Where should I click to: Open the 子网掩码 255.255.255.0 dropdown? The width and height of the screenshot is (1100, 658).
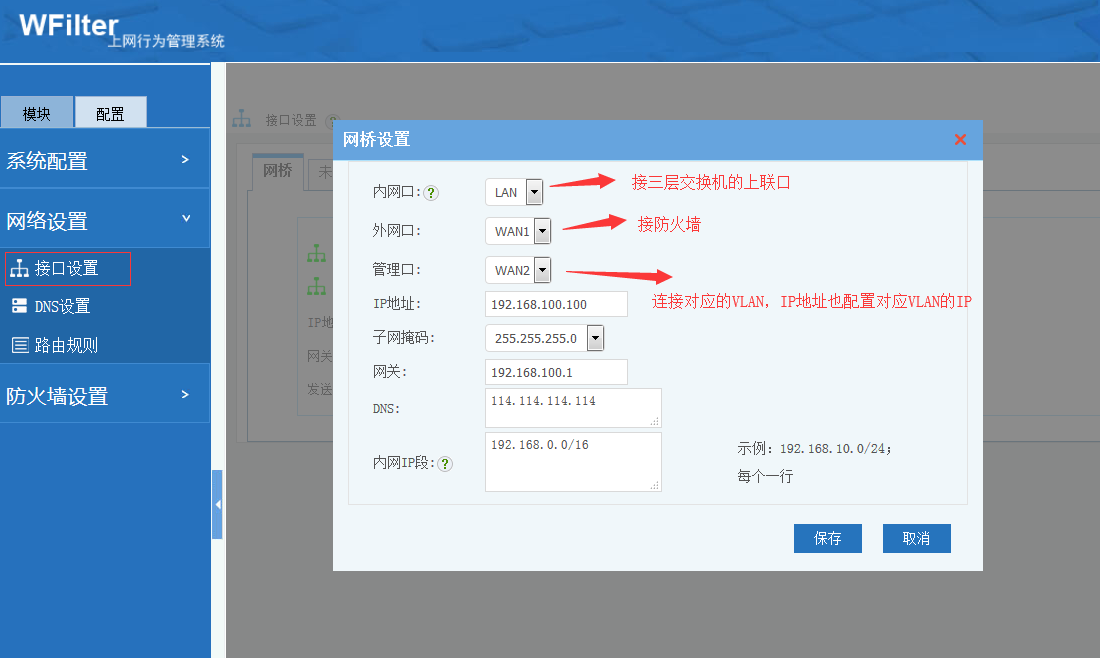point(595,338)
